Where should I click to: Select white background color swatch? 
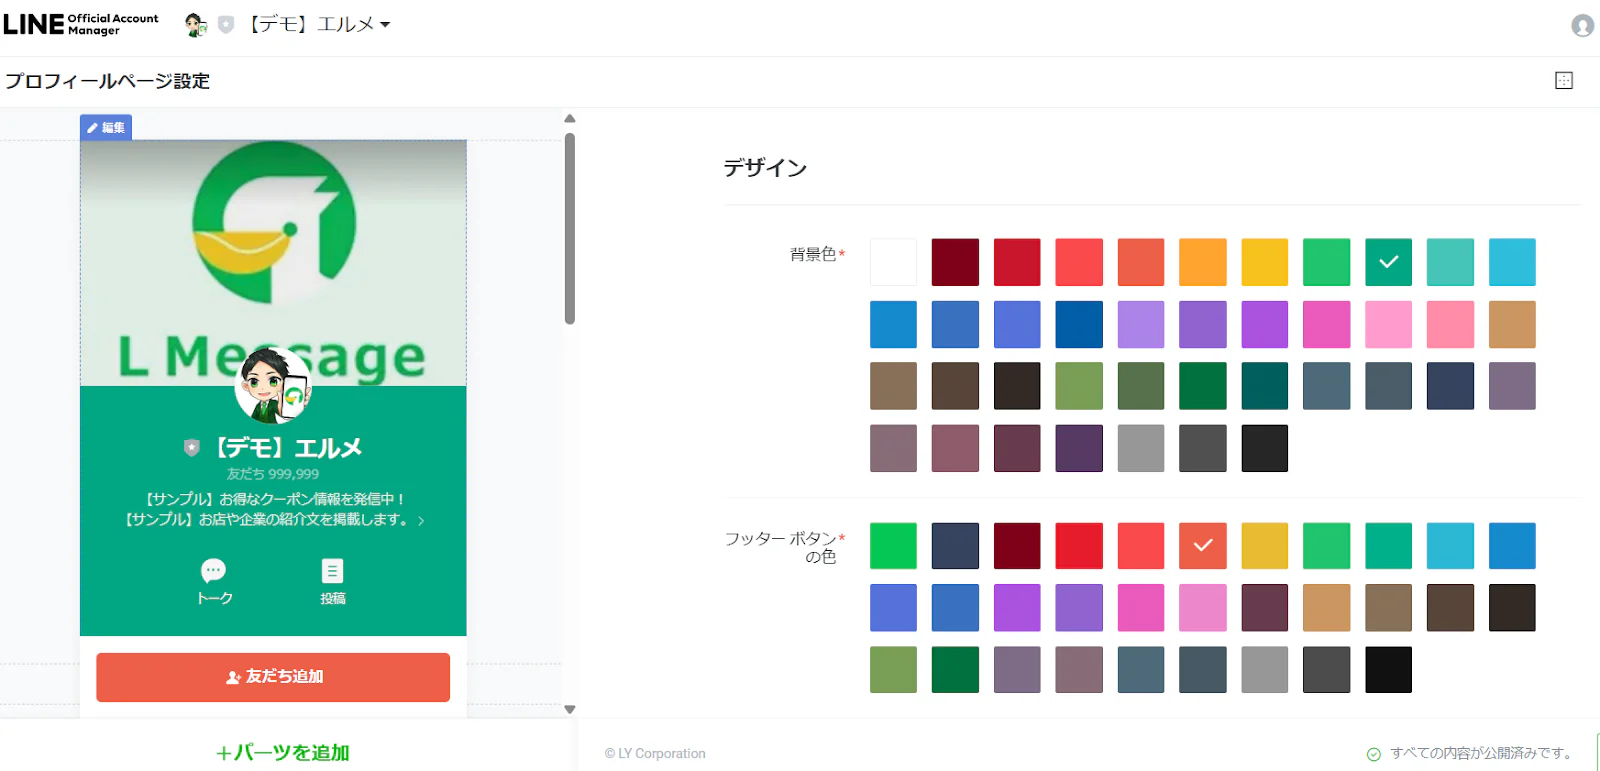click(x=893, y=262)
